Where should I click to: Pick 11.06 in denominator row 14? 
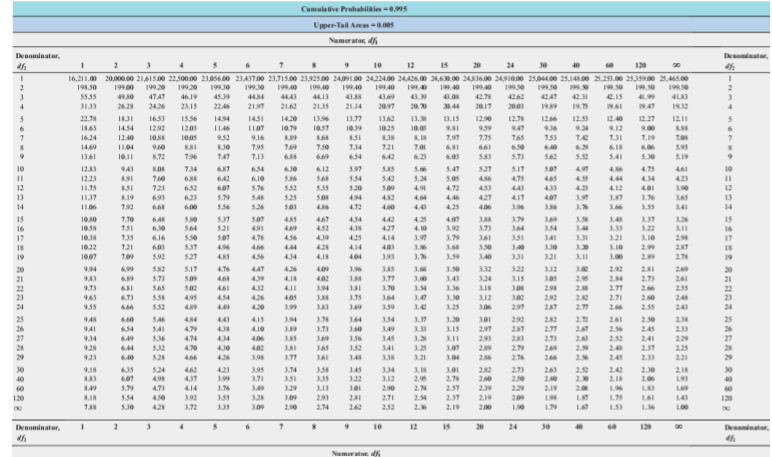[x=88, y=207]
